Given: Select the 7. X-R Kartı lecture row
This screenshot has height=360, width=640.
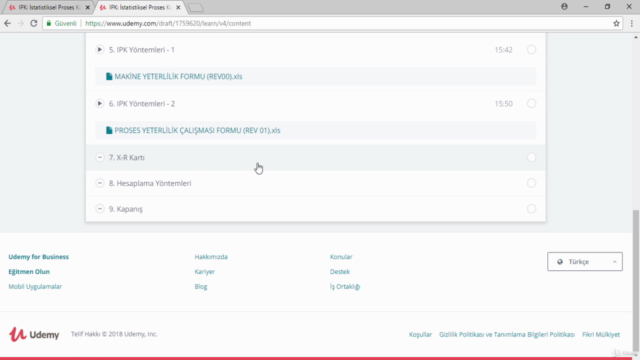Looking at the screenshot, I should [316, 157].
